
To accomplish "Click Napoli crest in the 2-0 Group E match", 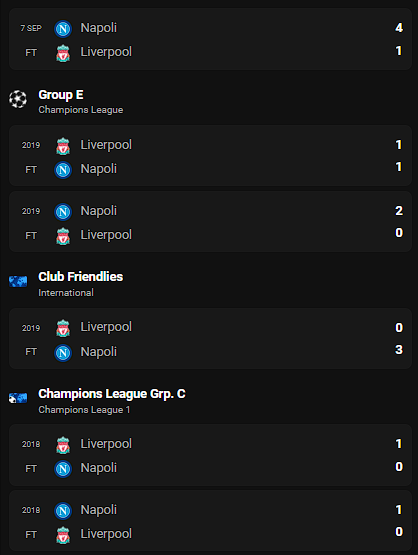I will 63,212.
